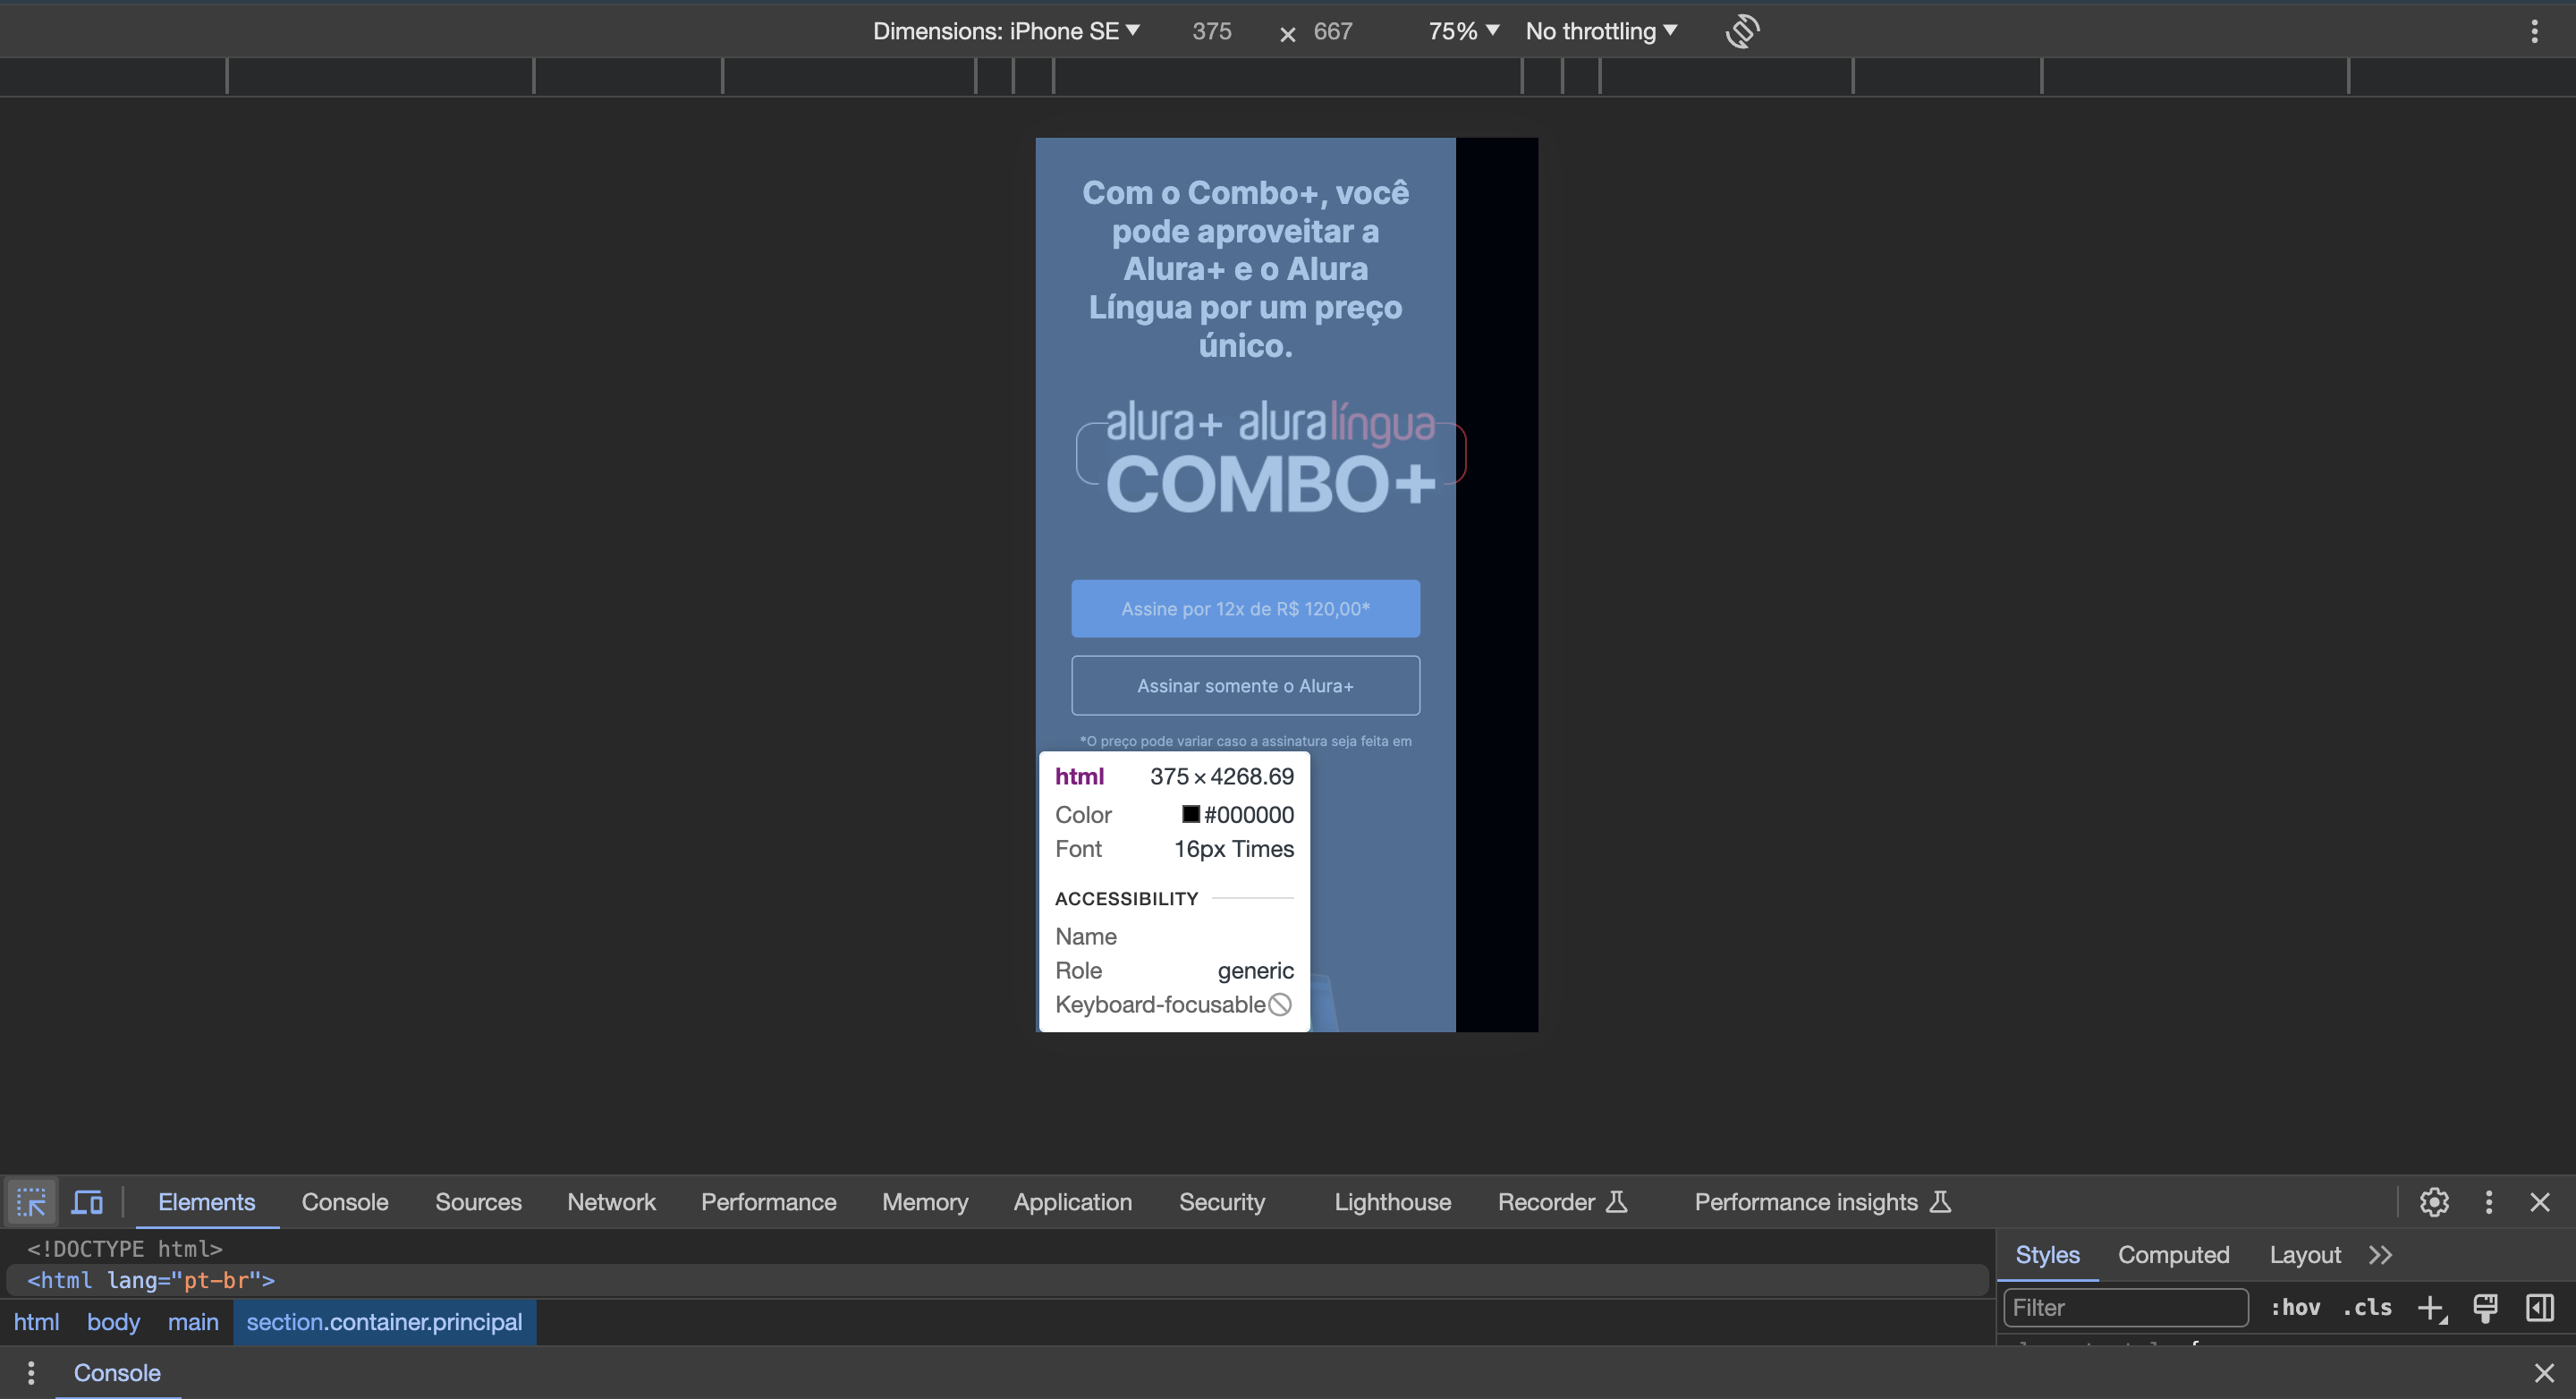Image resolution: width=2576 pixels, height=1399 pixels.
Task: Open the Sources tab
Action: (478, 1202)
